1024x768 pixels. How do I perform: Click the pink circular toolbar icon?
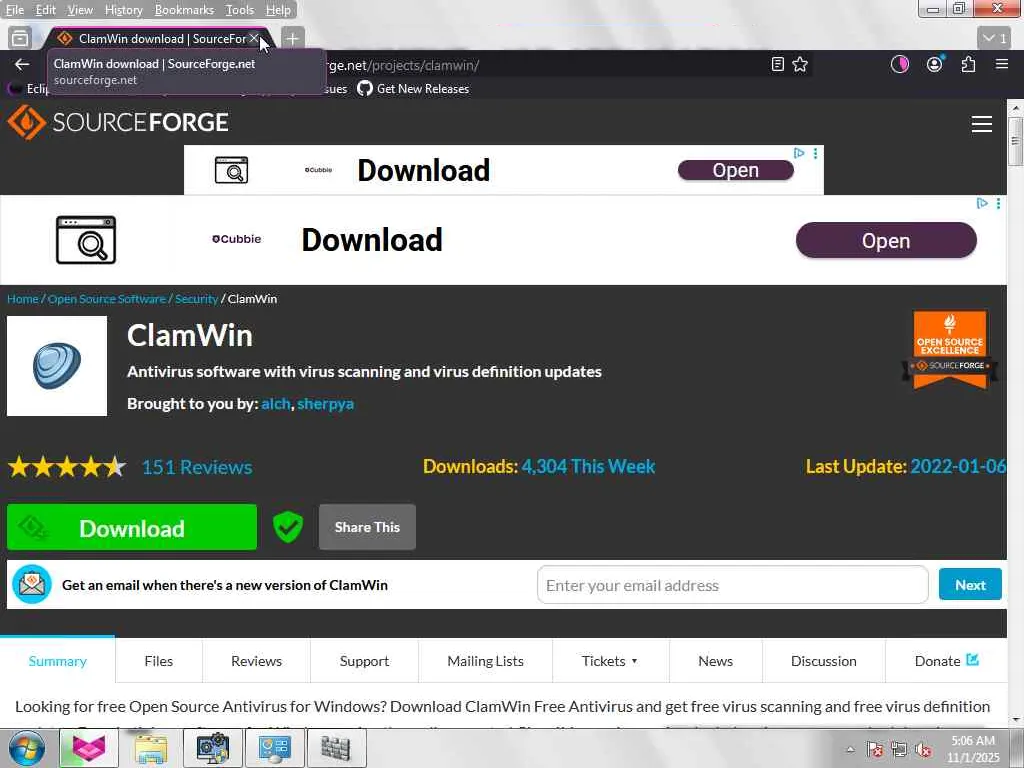click(x=900, y=64)
